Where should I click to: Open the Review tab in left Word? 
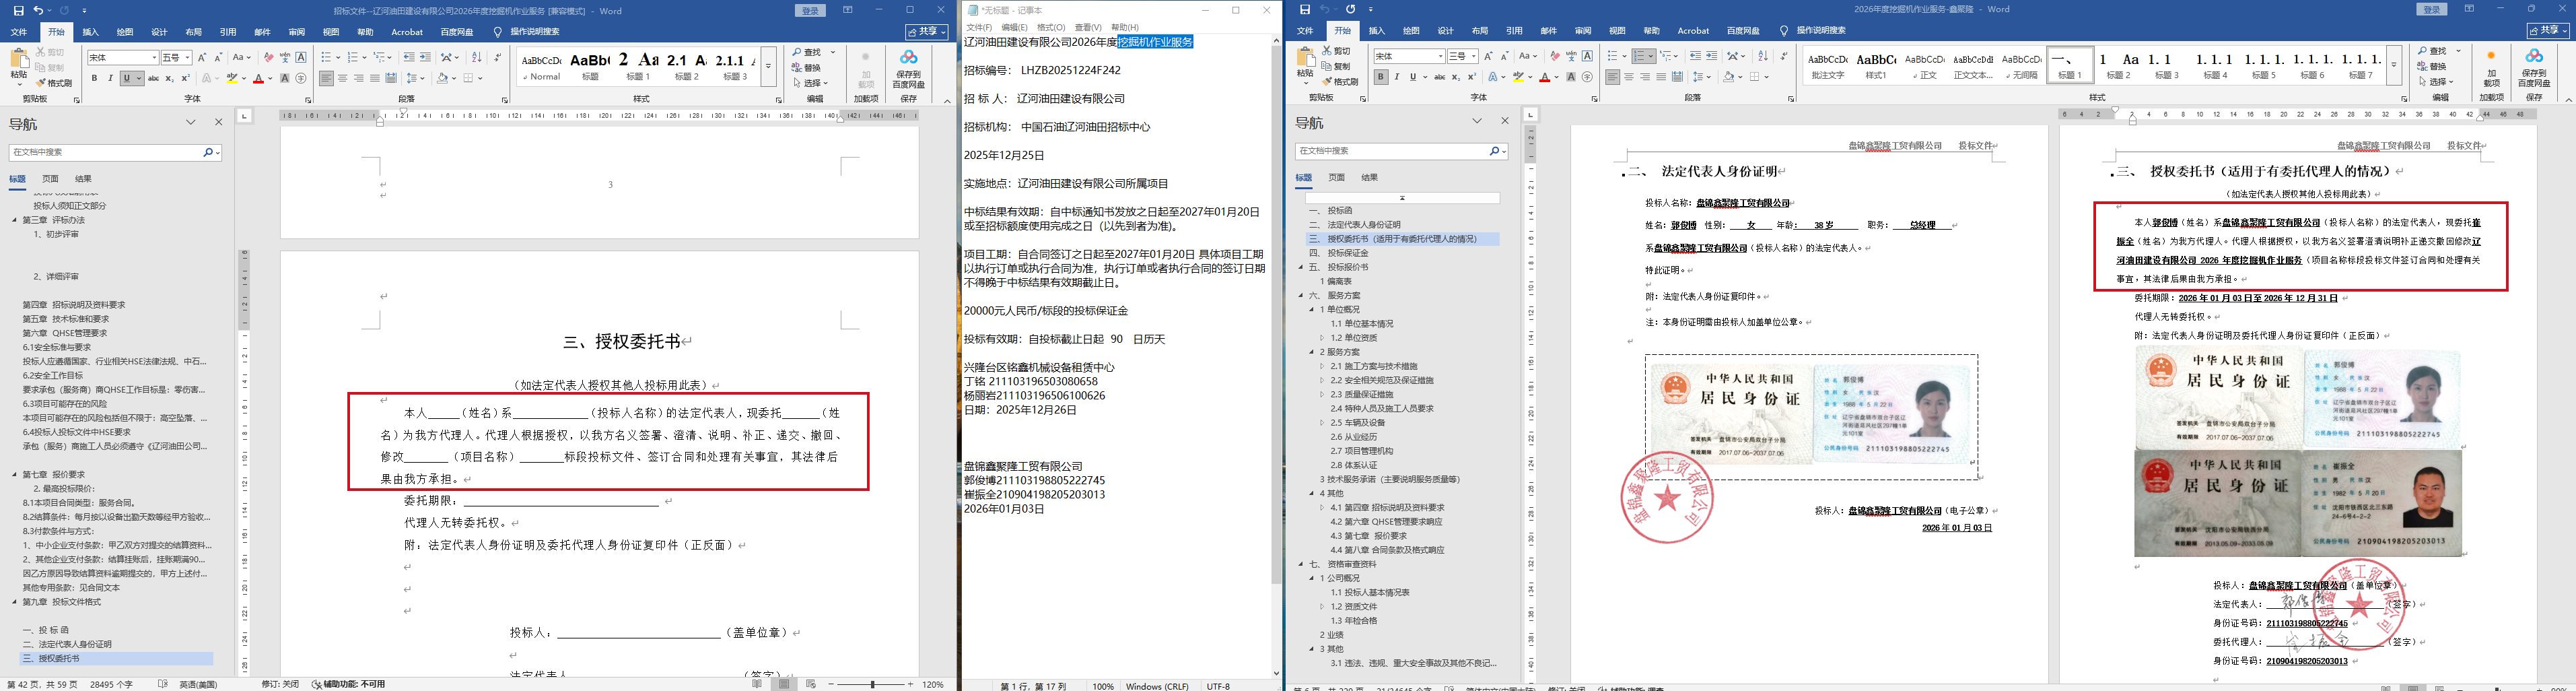(x=296, y=32)
